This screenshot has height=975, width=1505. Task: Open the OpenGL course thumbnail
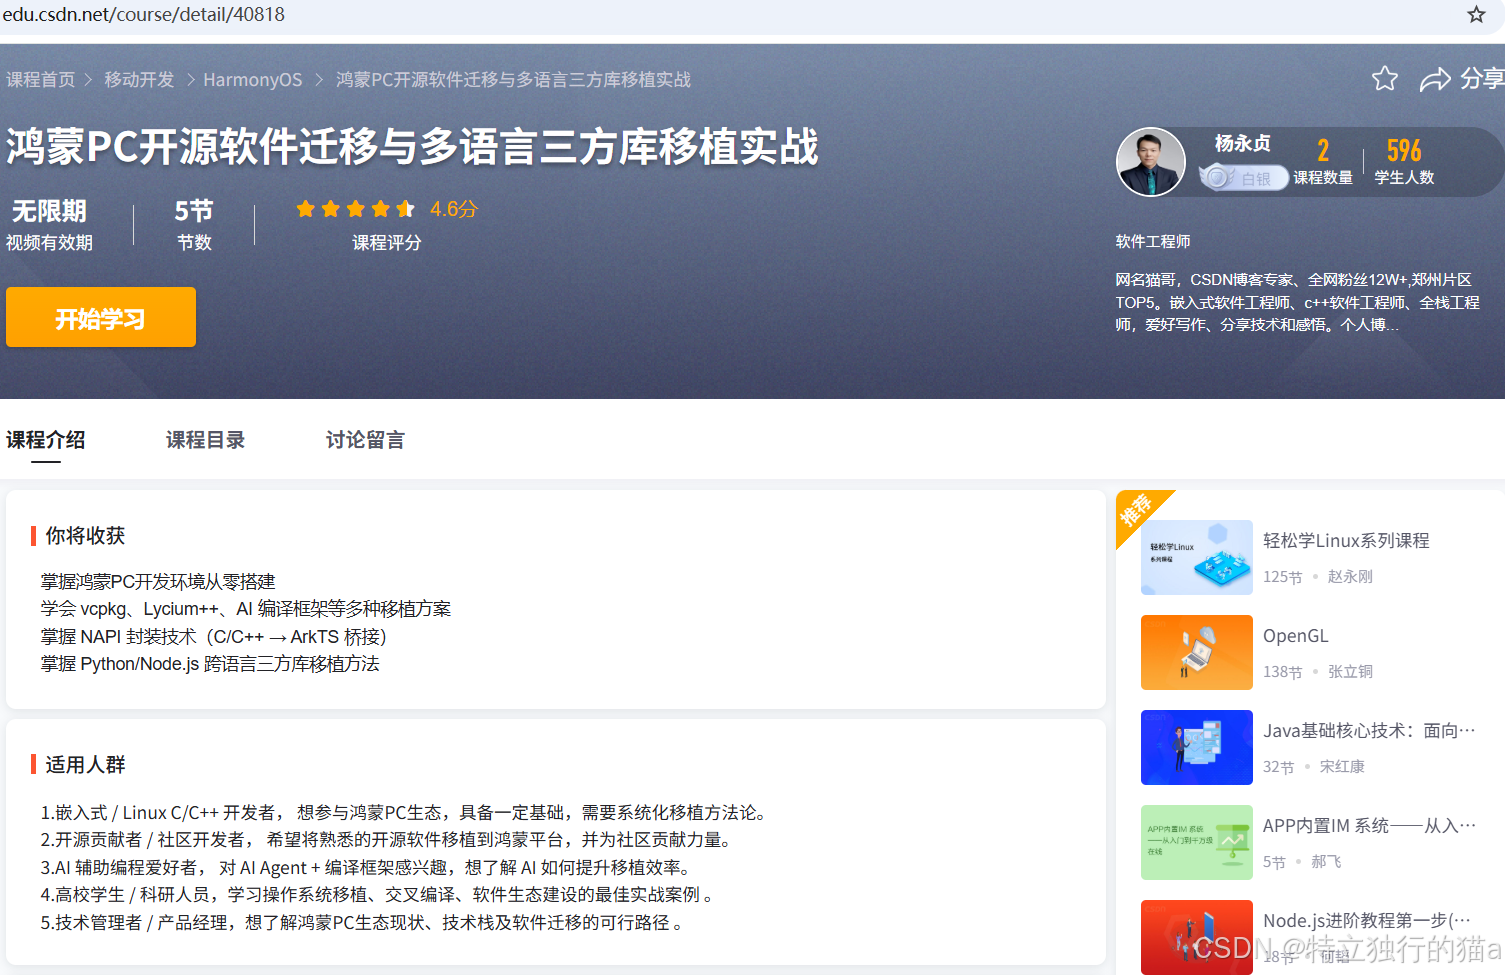tap(1197, 652)
